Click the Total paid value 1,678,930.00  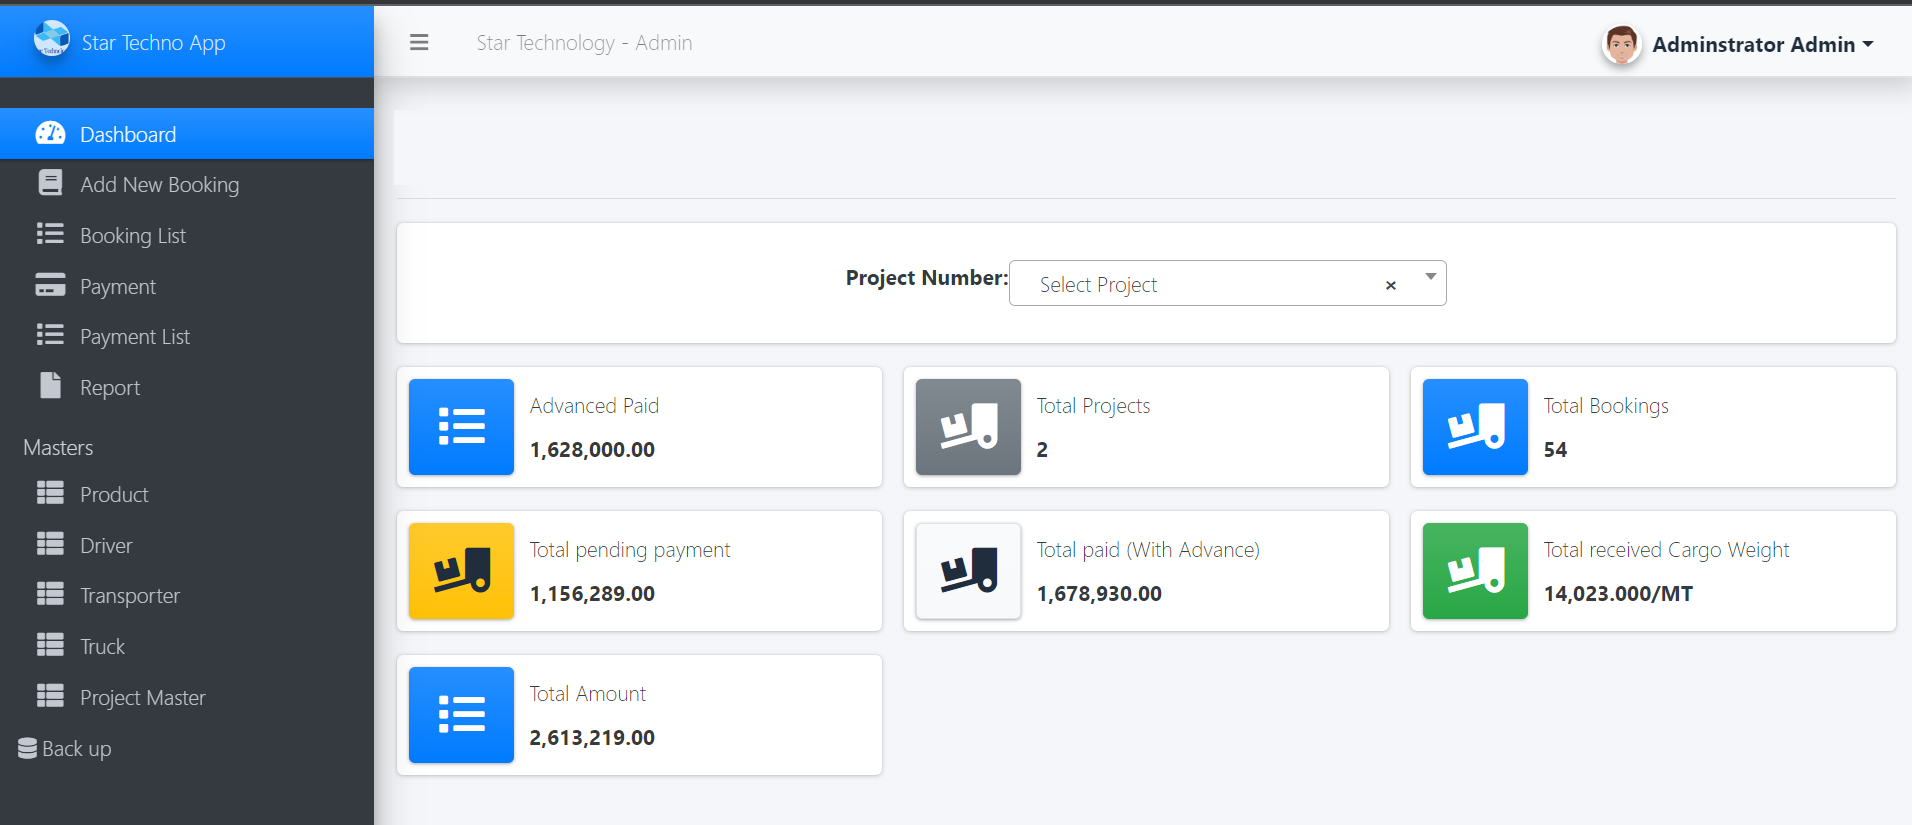coord(1099,593)
